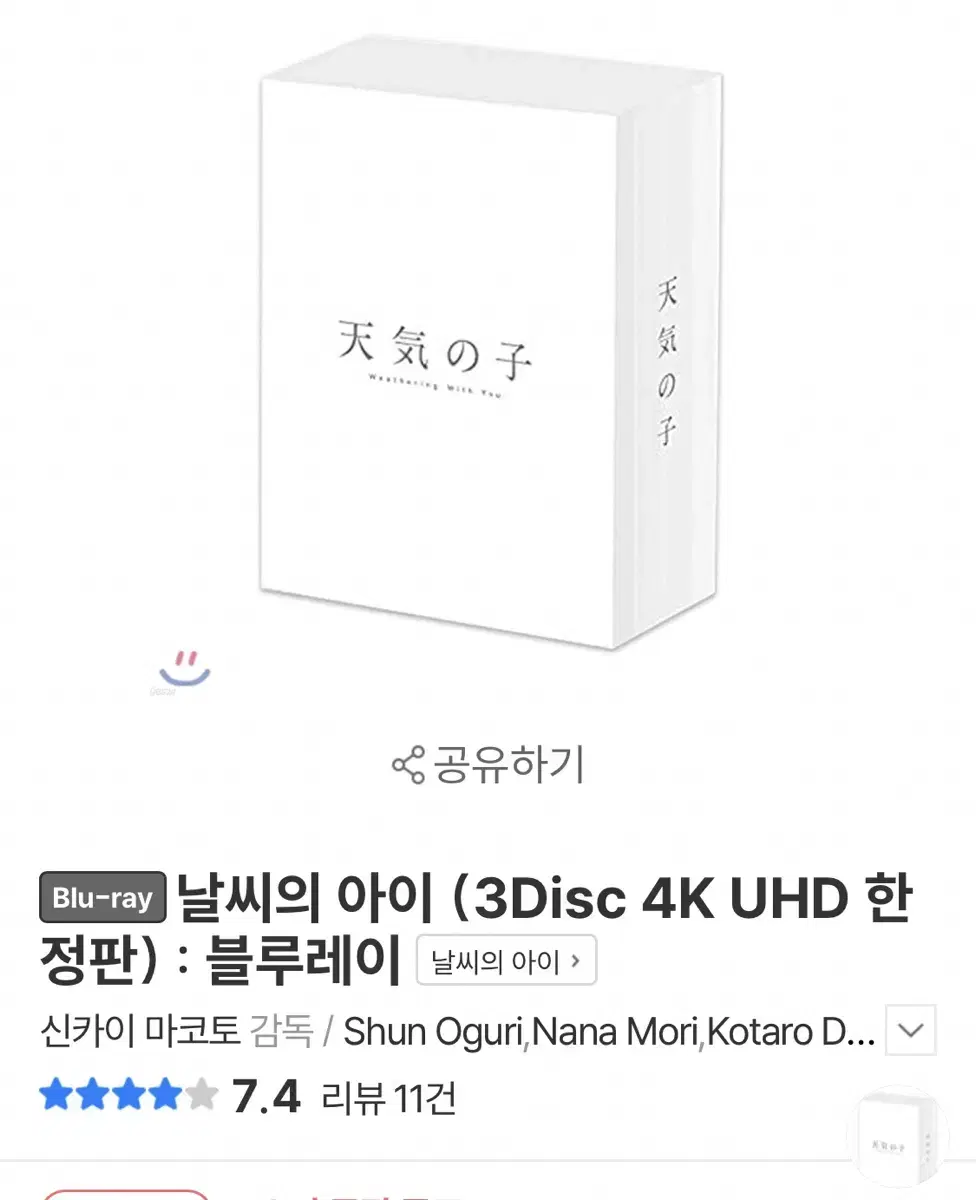Click the Blu-ray format badge
The width and height of the screenshot is (976, 1200).
pos(102,898)
